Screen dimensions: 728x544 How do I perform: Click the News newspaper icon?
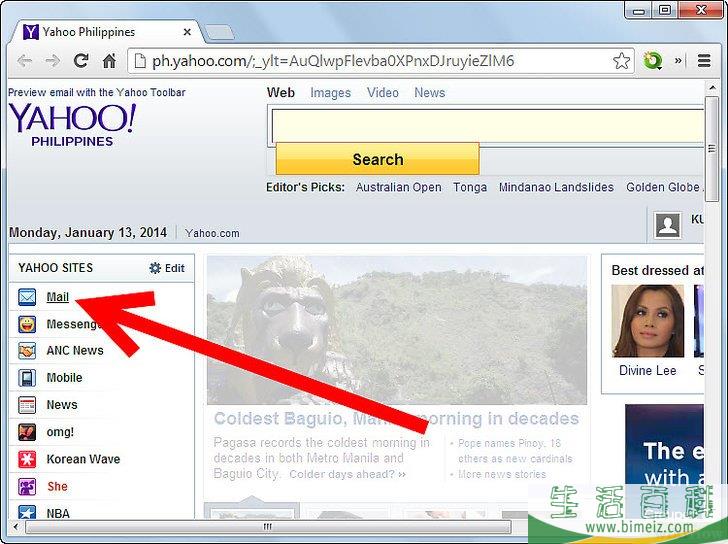tap(27, 405)
